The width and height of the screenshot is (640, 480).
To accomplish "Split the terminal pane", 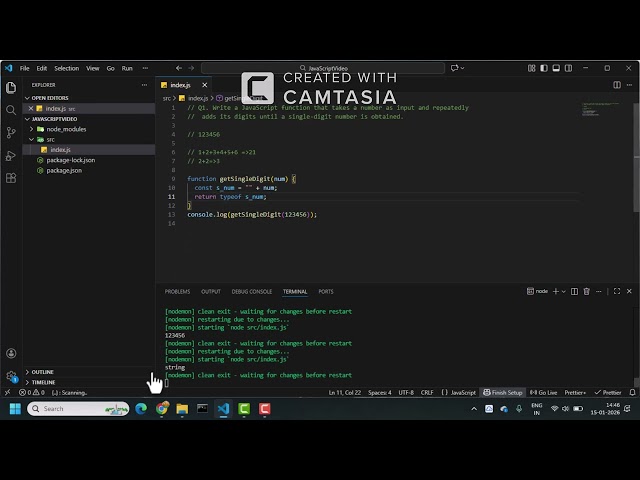I will pos(574,291).
